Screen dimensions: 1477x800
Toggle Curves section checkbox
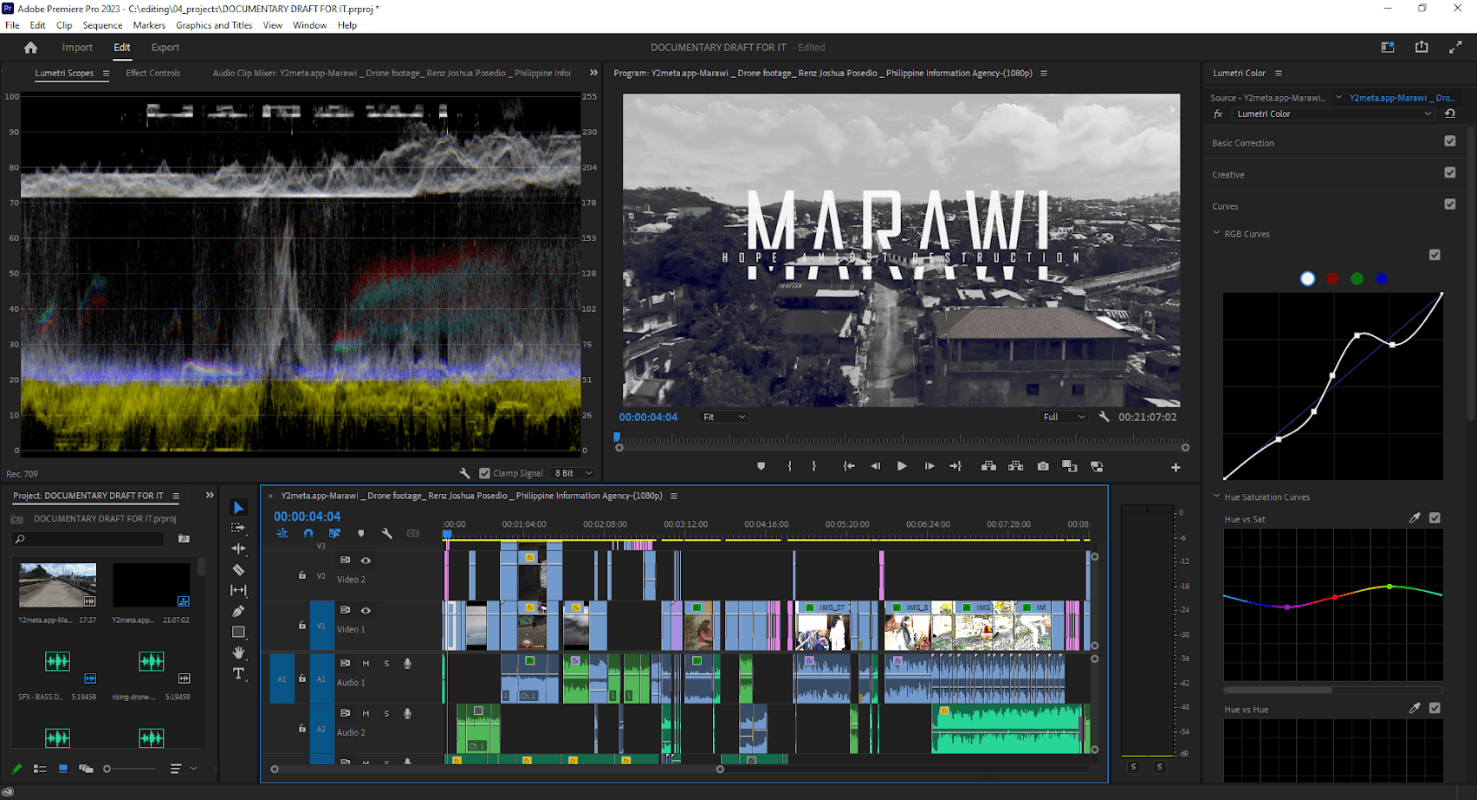(x=1450, y=204)
